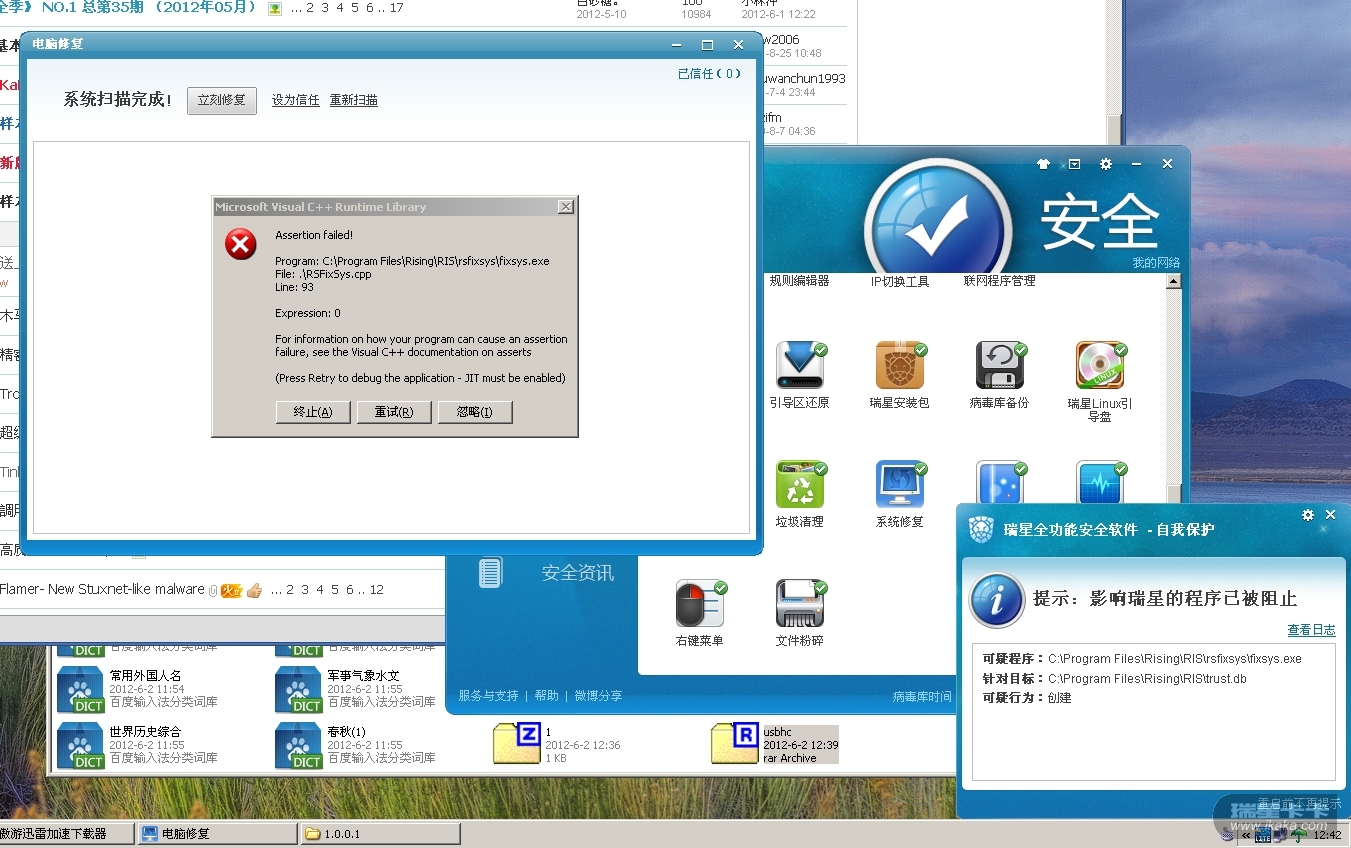Click the 设为信任 set as trusted link
This screenshot has height=848, width=1351.
click(296, 100)
